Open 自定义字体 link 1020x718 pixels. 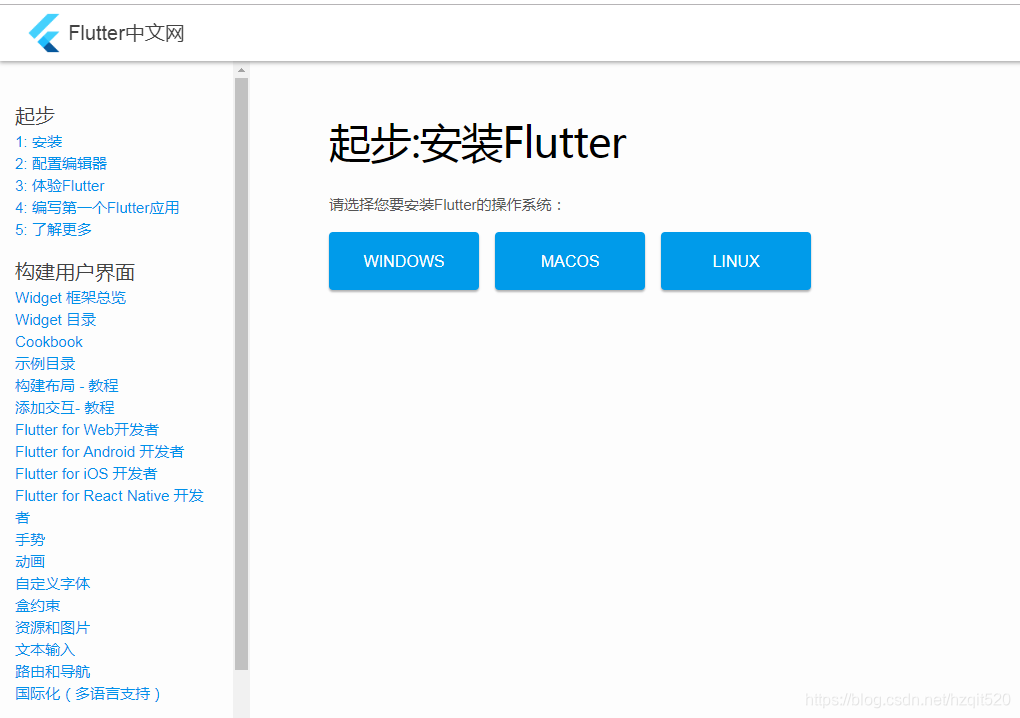click(53, 583)
